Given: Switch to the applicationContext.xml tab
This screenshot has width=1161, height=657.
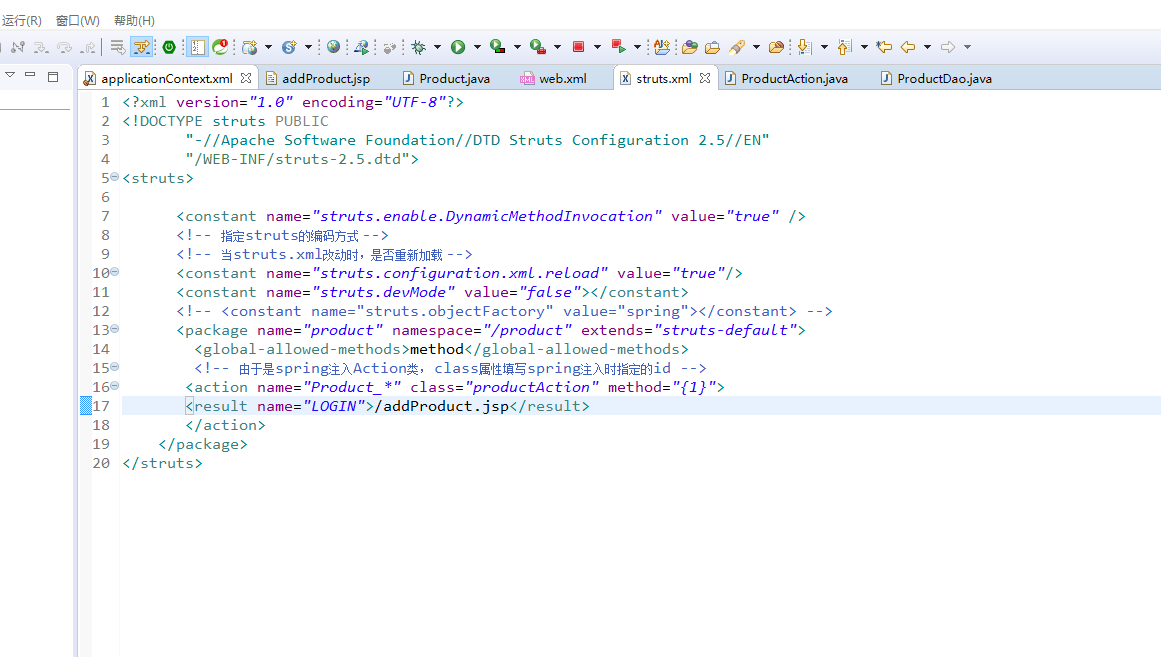Looking at the screenshot, I should (167, 79).
